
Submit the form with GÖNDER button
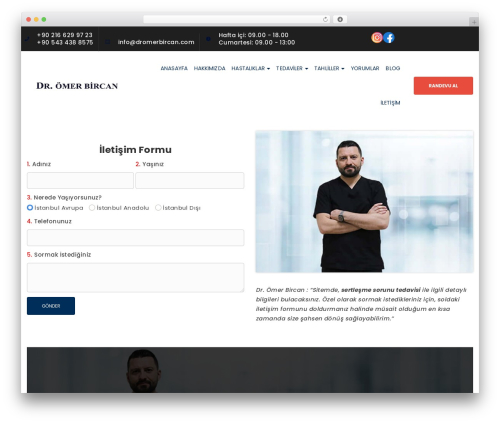click(x=51, y=306)
